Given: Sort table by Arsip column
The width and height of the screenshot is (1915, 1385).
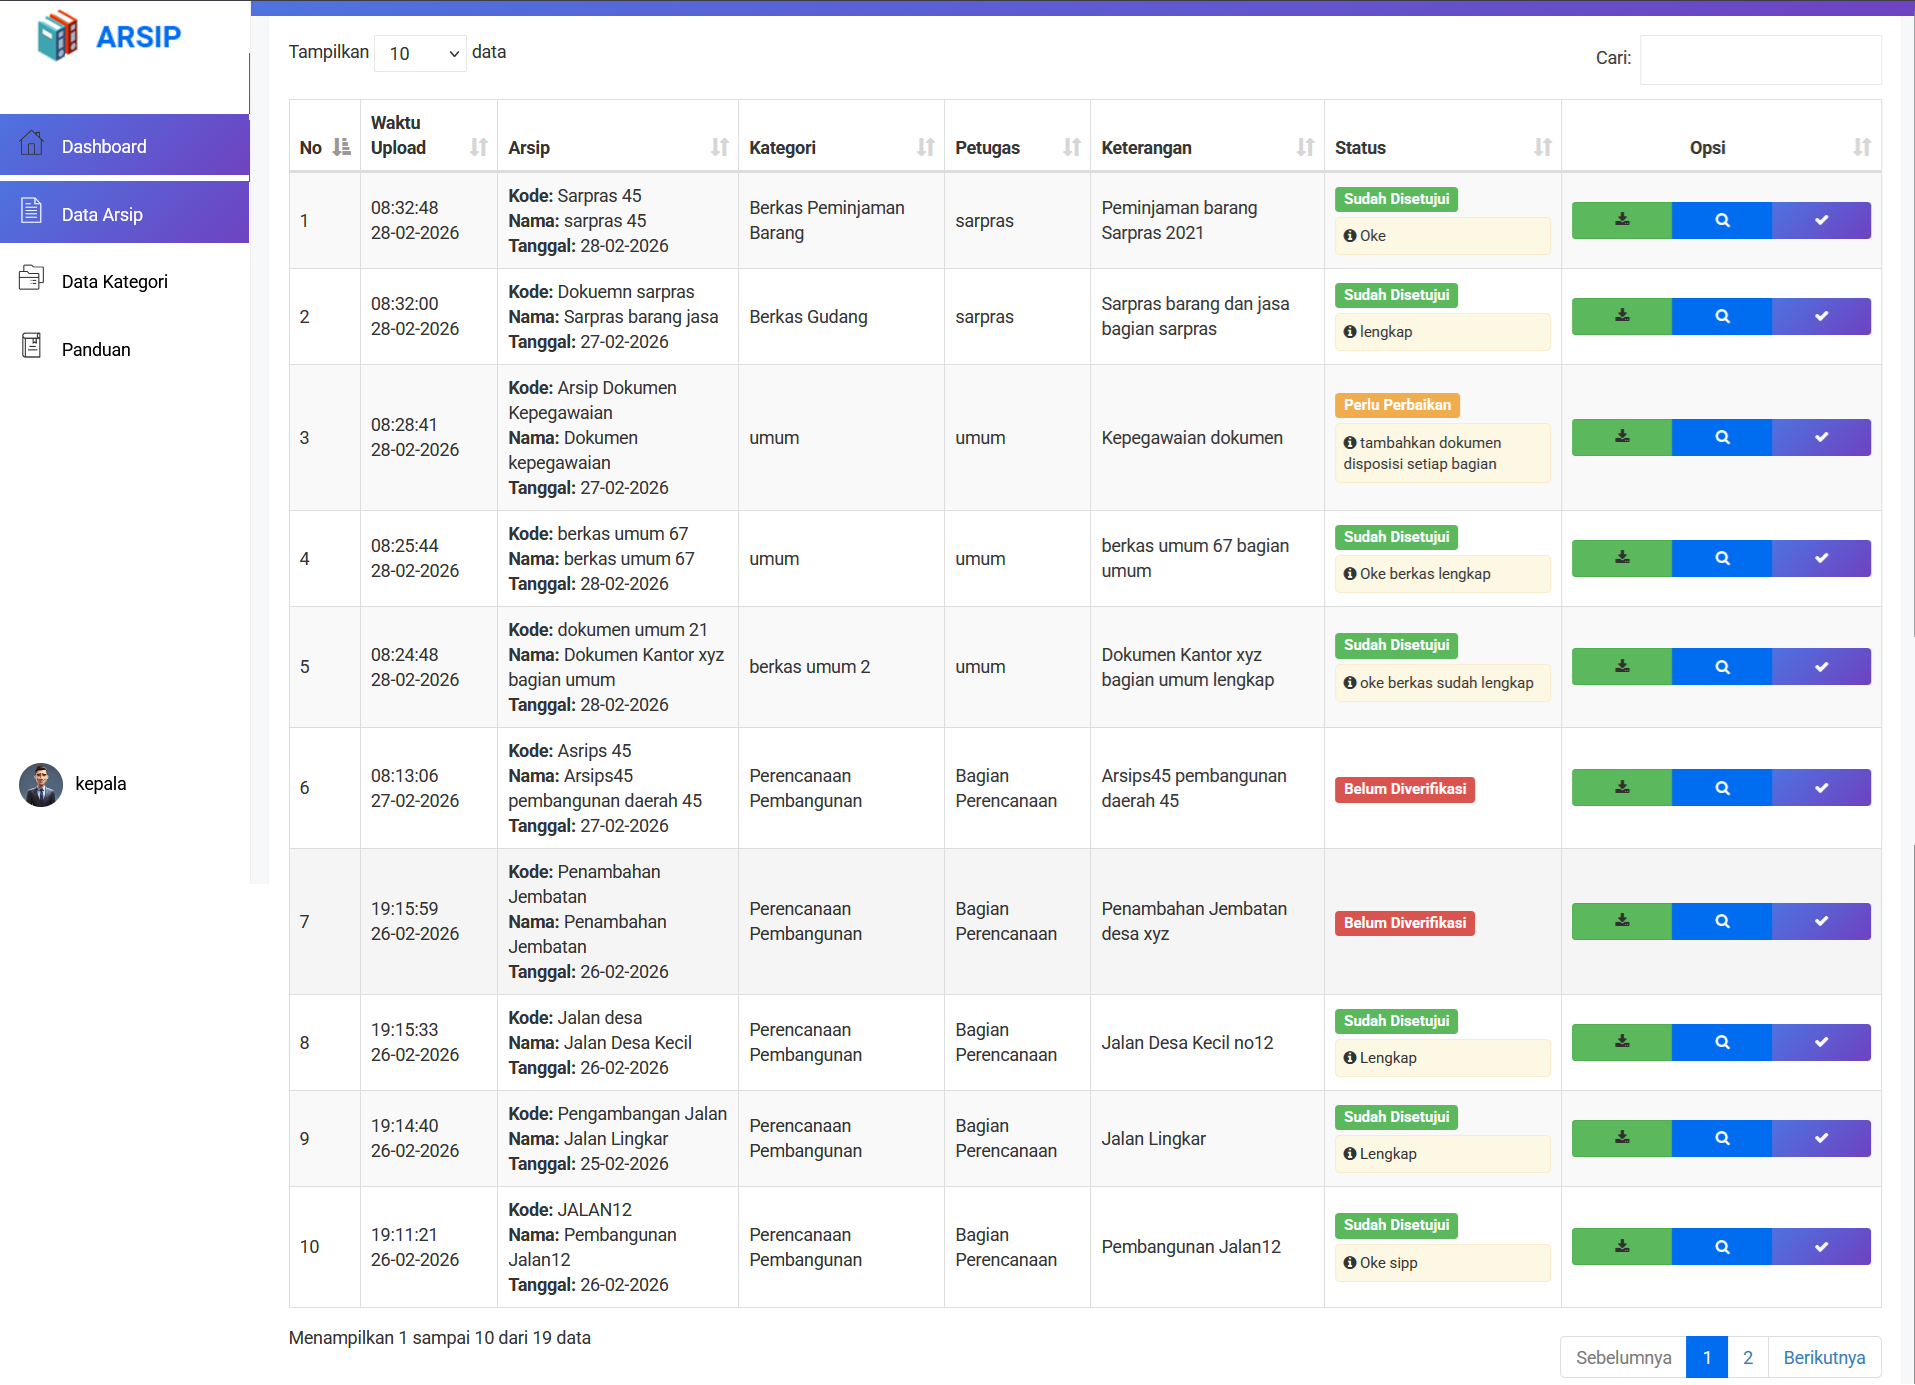Looking at the screenshot, I should [x=617, y=136].
